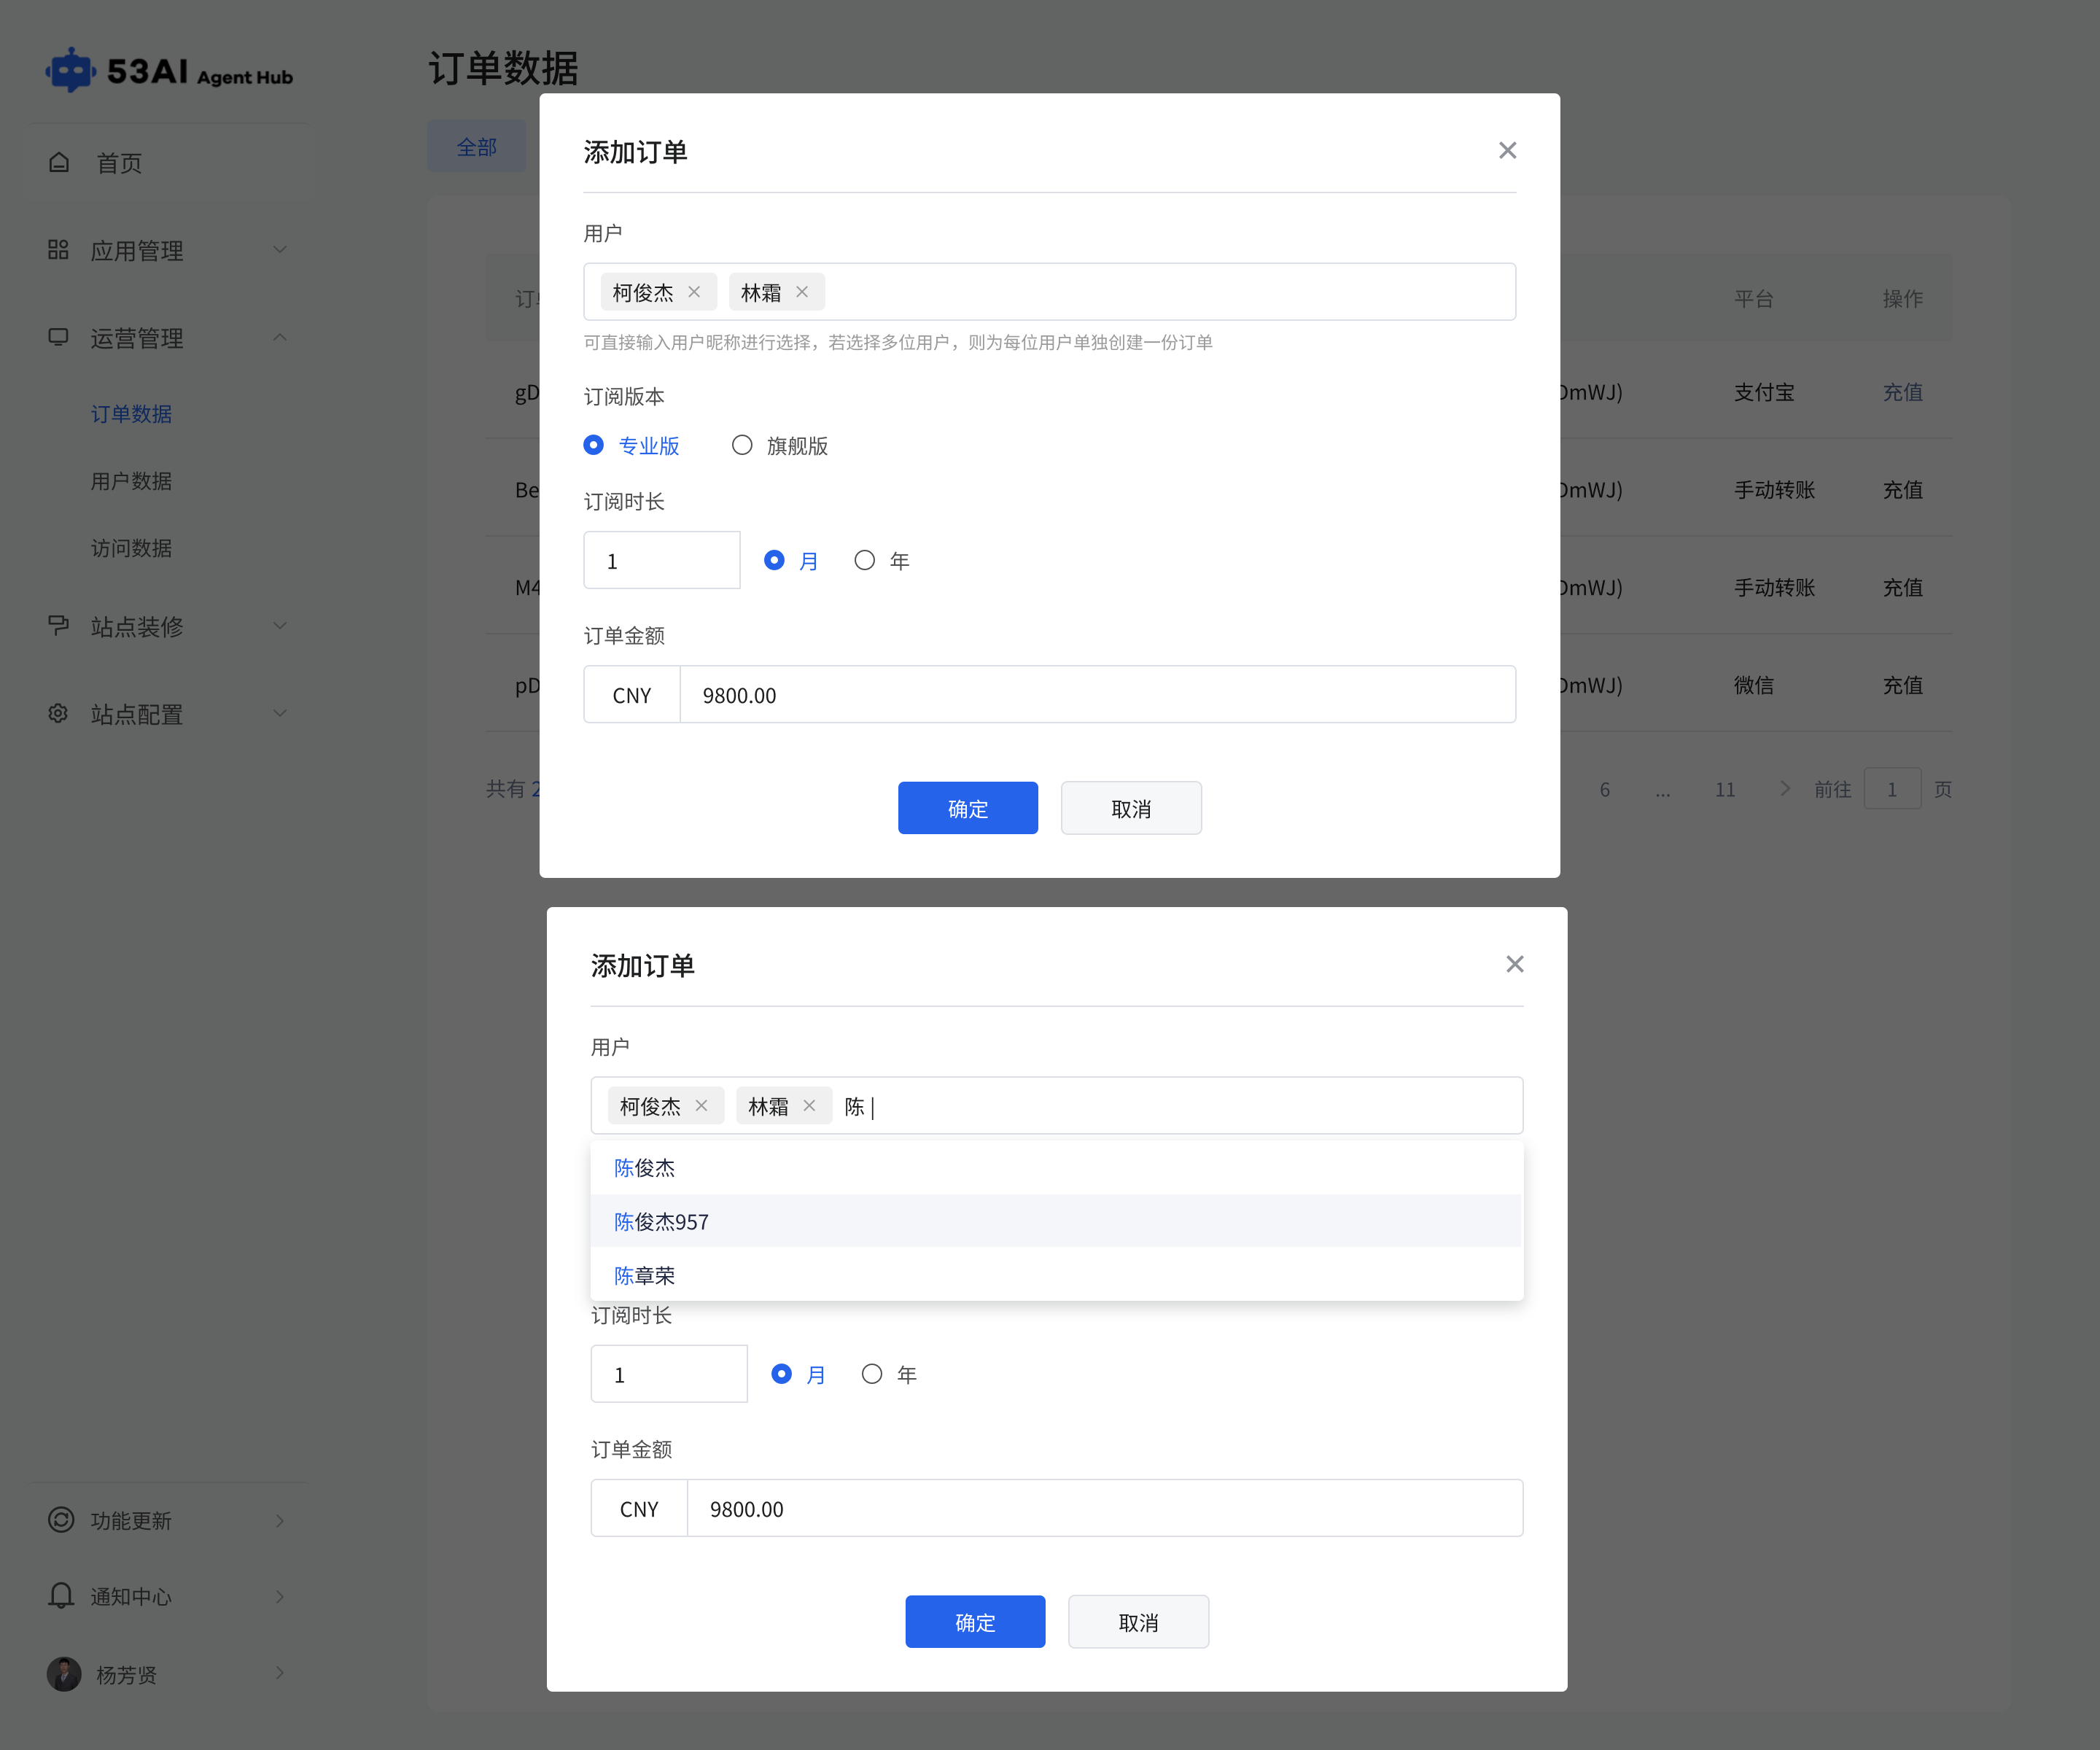The image size is (2100, 1750).
Task: Remove 柯俊杰 tag in upper dialog
Action: (694, 292)
